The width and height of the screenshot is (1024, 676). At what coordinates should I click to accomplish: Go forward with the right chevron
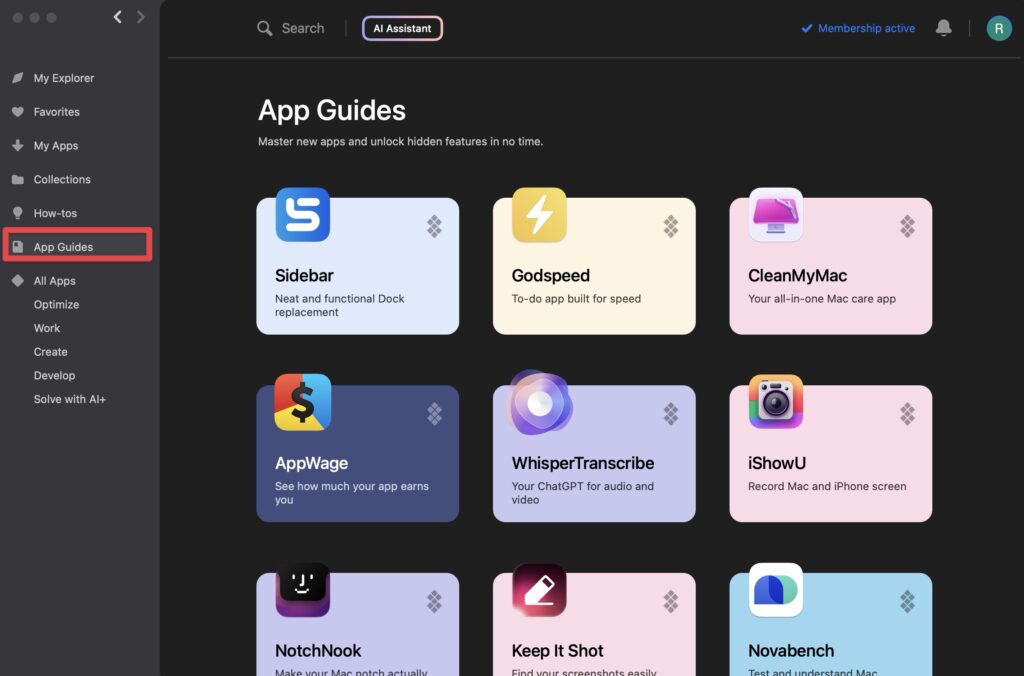click(140, 17)
